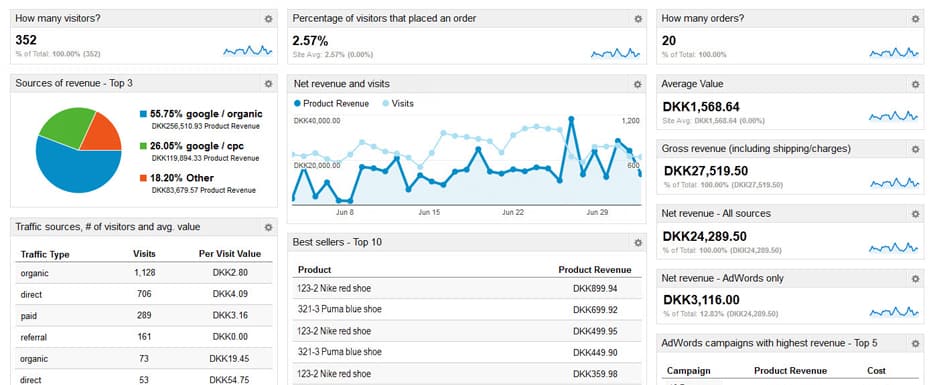Open gear on Sources of revenue widget
Image resolution: width=933 pixels, height=385 pixels.
click(x=268, y=84)
